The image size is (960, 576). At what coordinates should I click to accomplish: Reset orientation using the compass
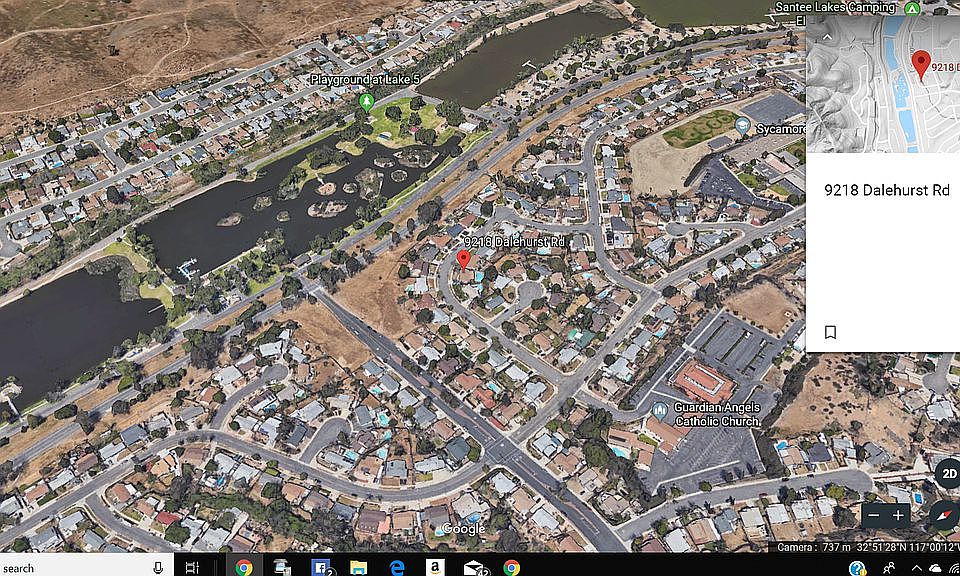tap(946, 515)
